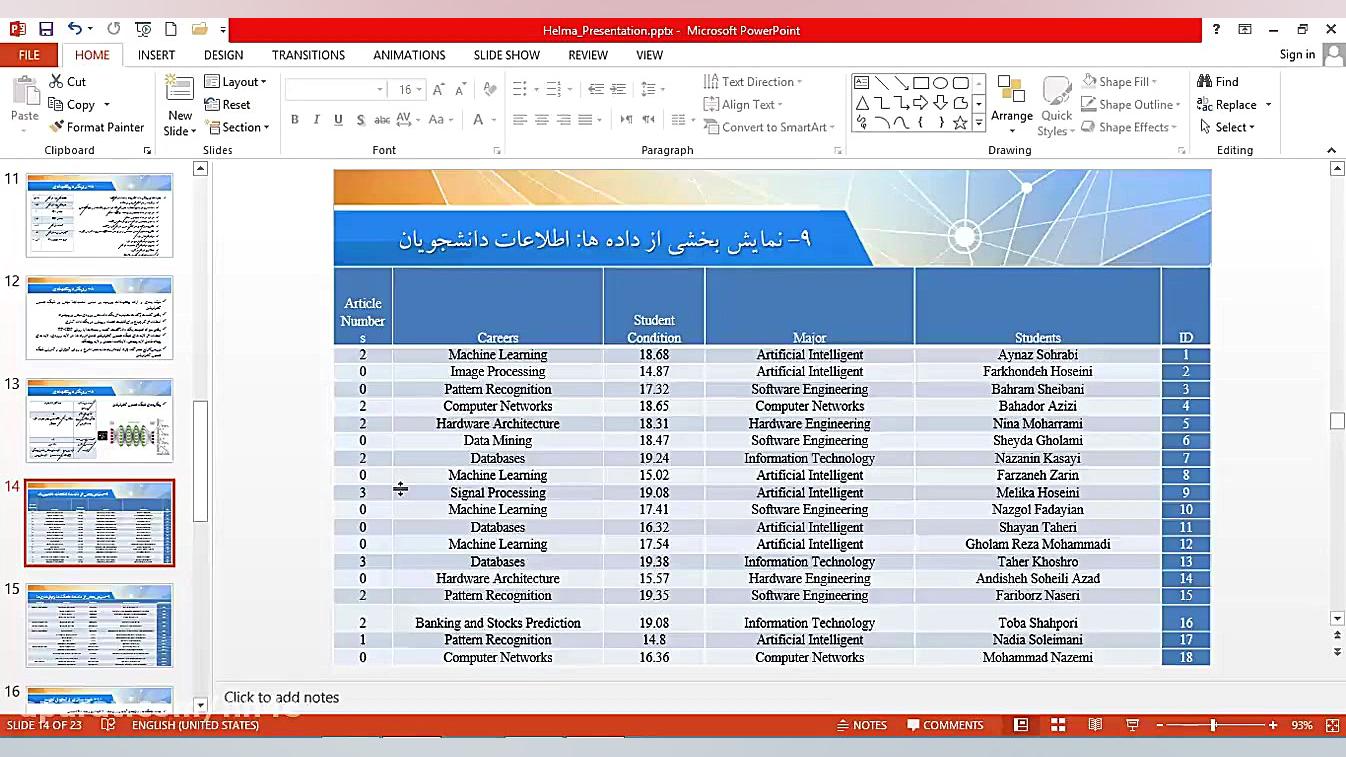Viewport: 1346px width, 757px height.
Task: Switch to the INSERT ribbon tab
Action: tap(156, 55)
